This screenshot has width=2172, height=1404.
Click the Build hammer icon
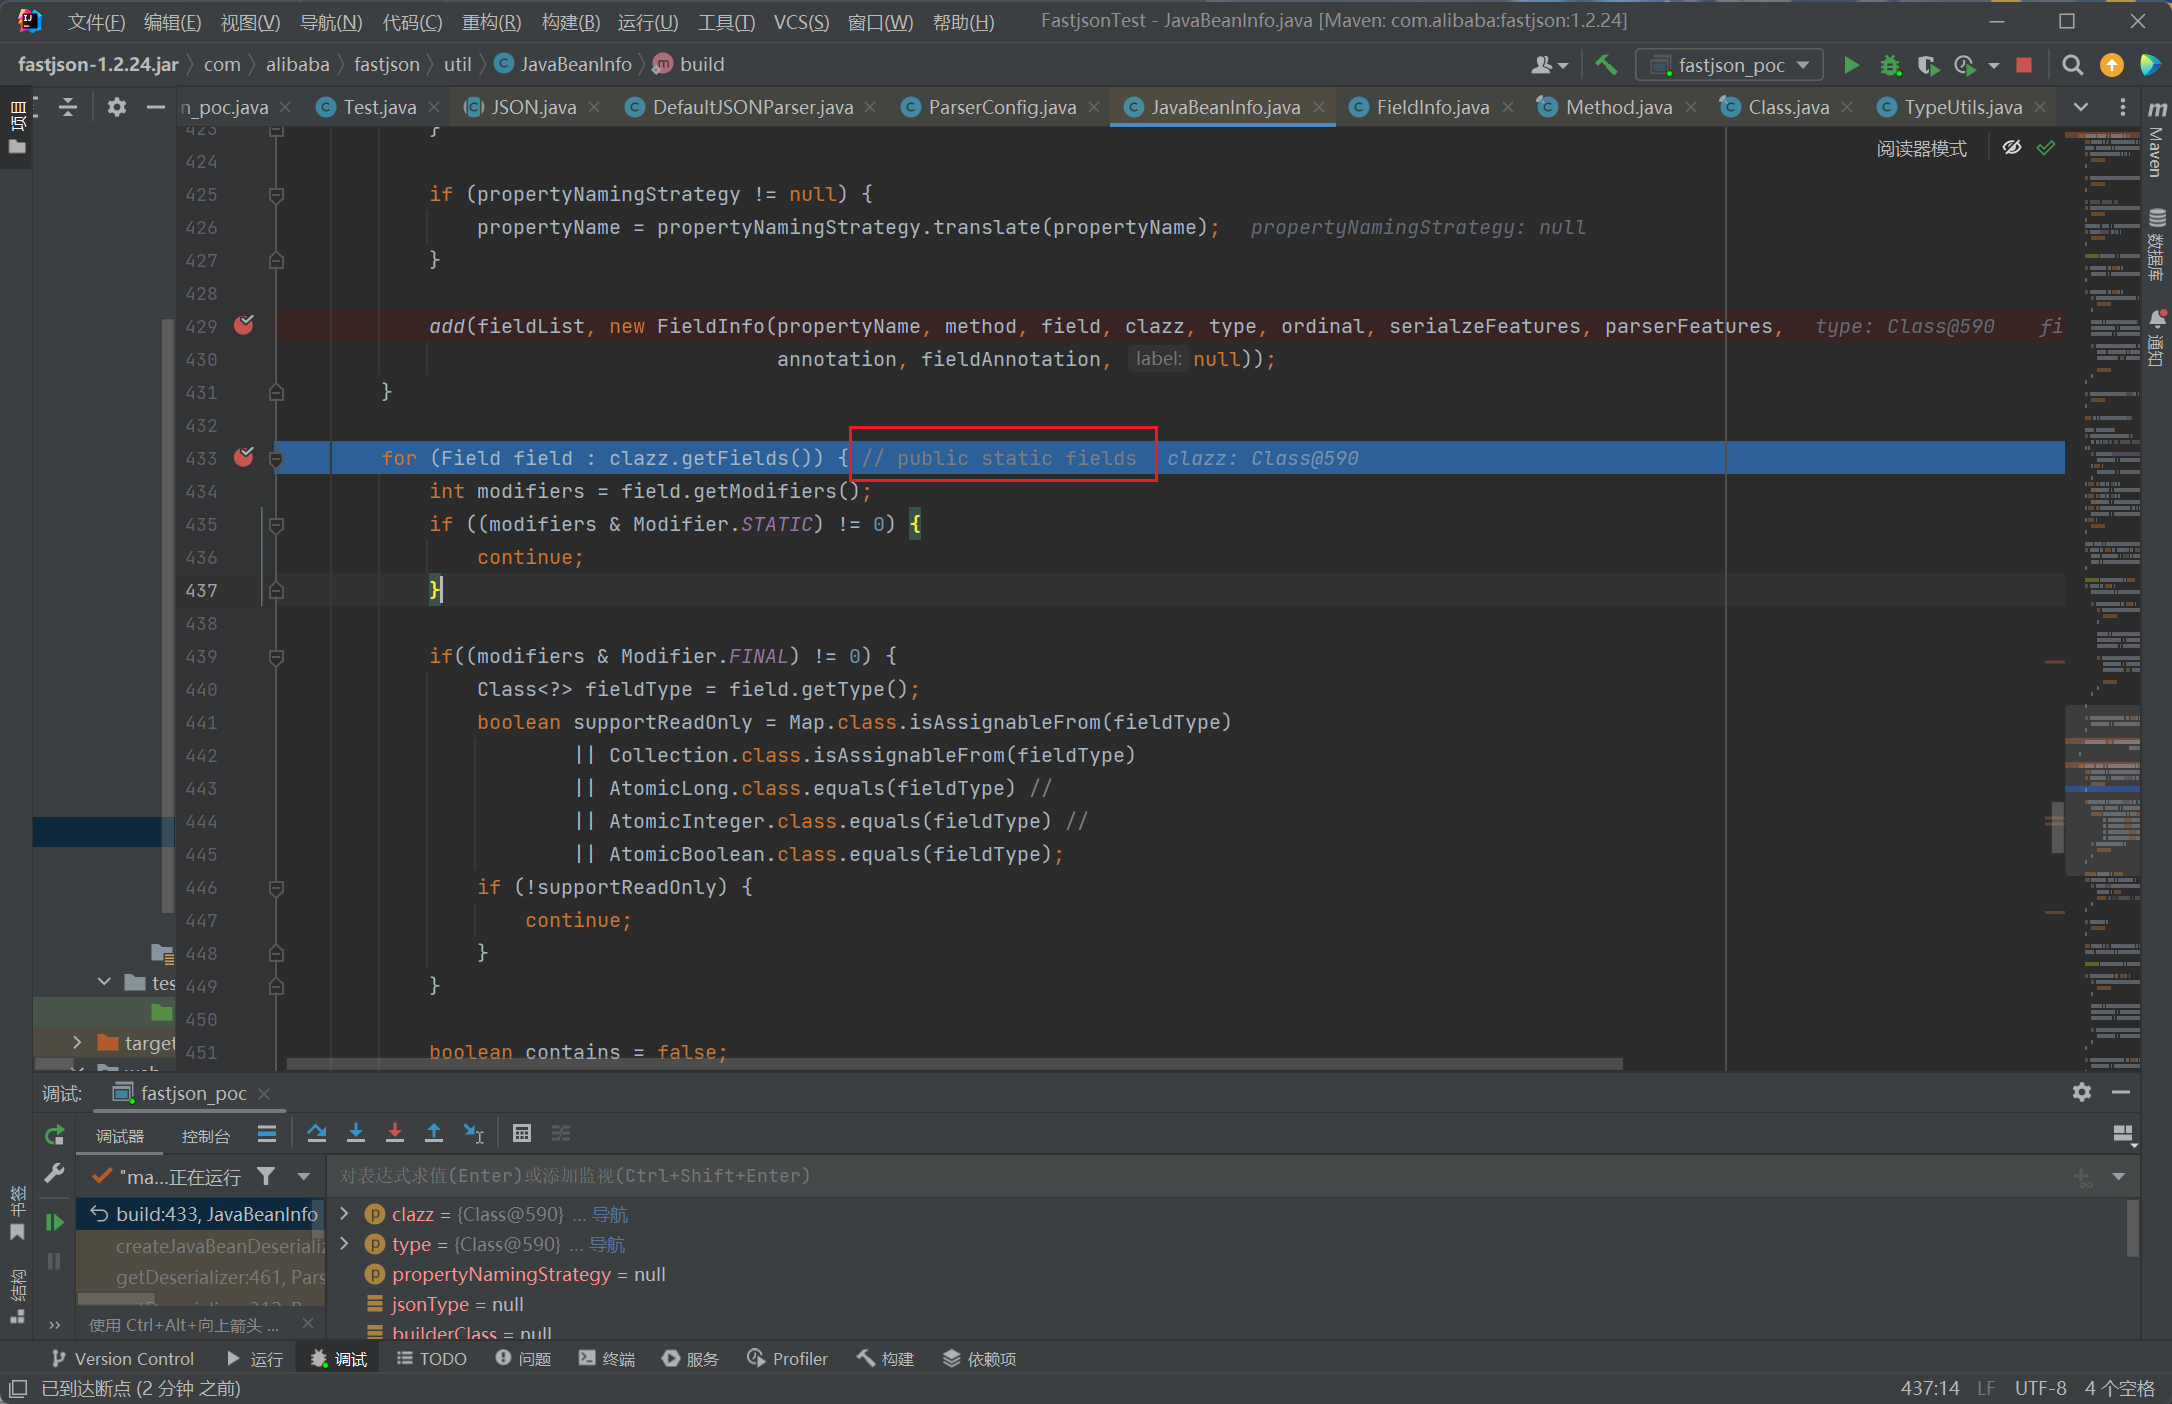1606,65
